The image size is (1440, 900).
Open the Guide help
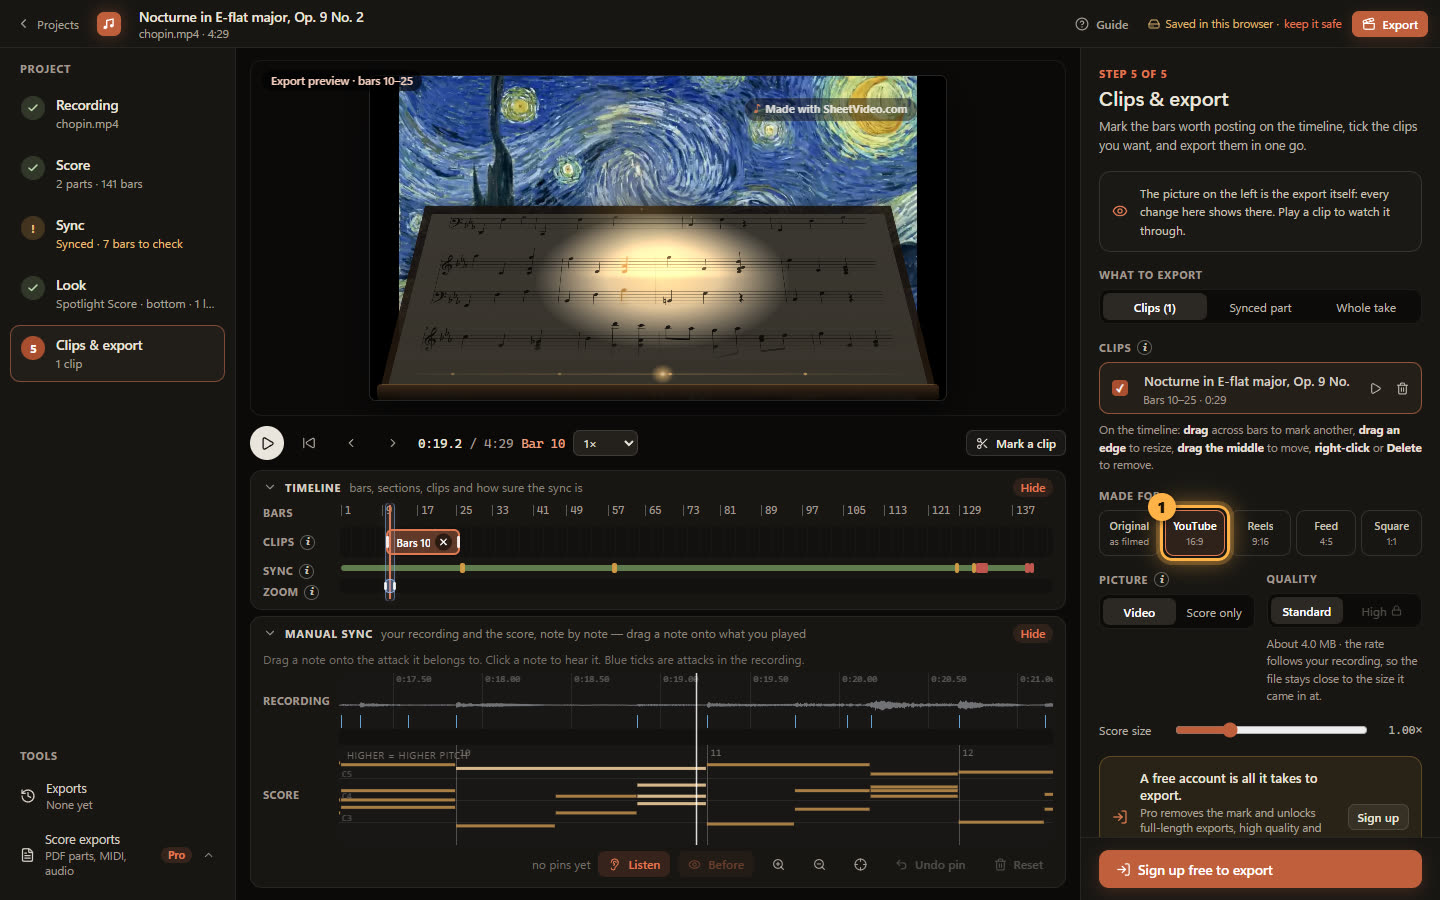point(1102,24)
